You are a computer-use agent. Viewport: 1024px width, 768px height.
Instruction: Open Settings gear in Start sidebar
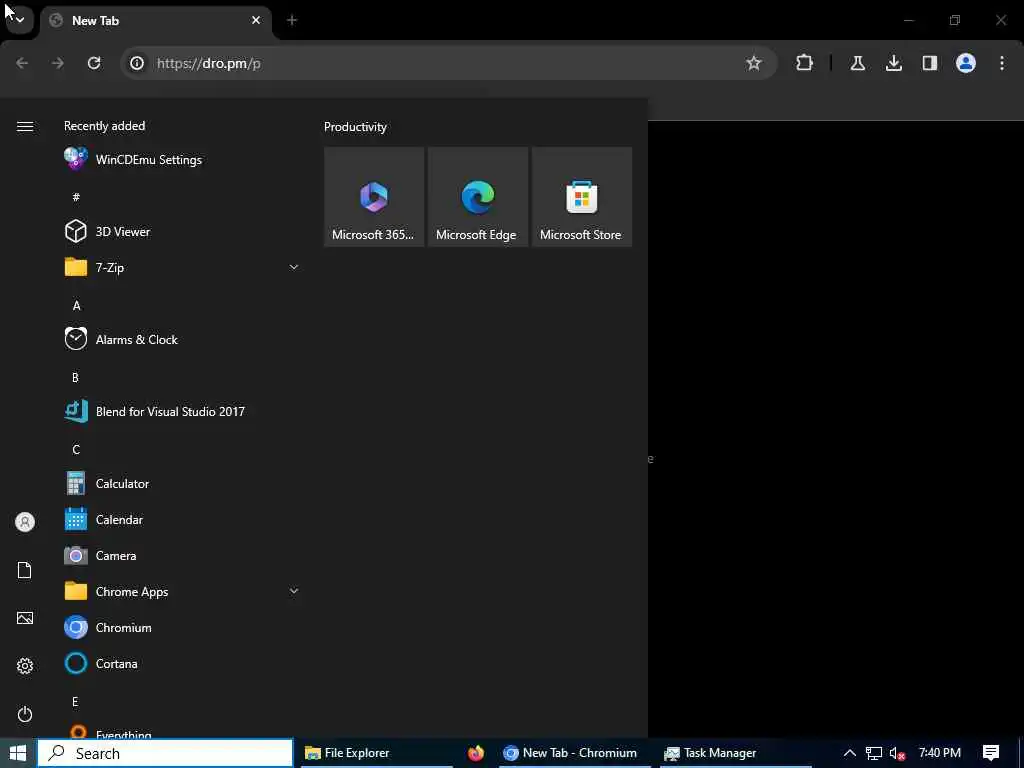25,666
